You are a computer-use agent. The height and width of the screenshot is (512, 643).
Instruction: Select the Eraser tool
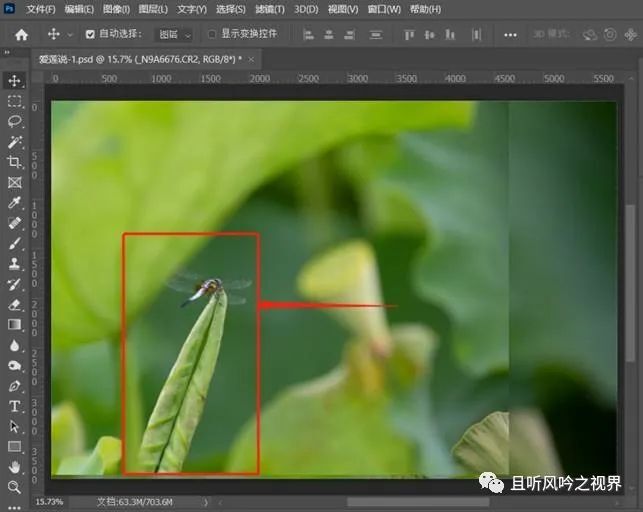[14, 304]
